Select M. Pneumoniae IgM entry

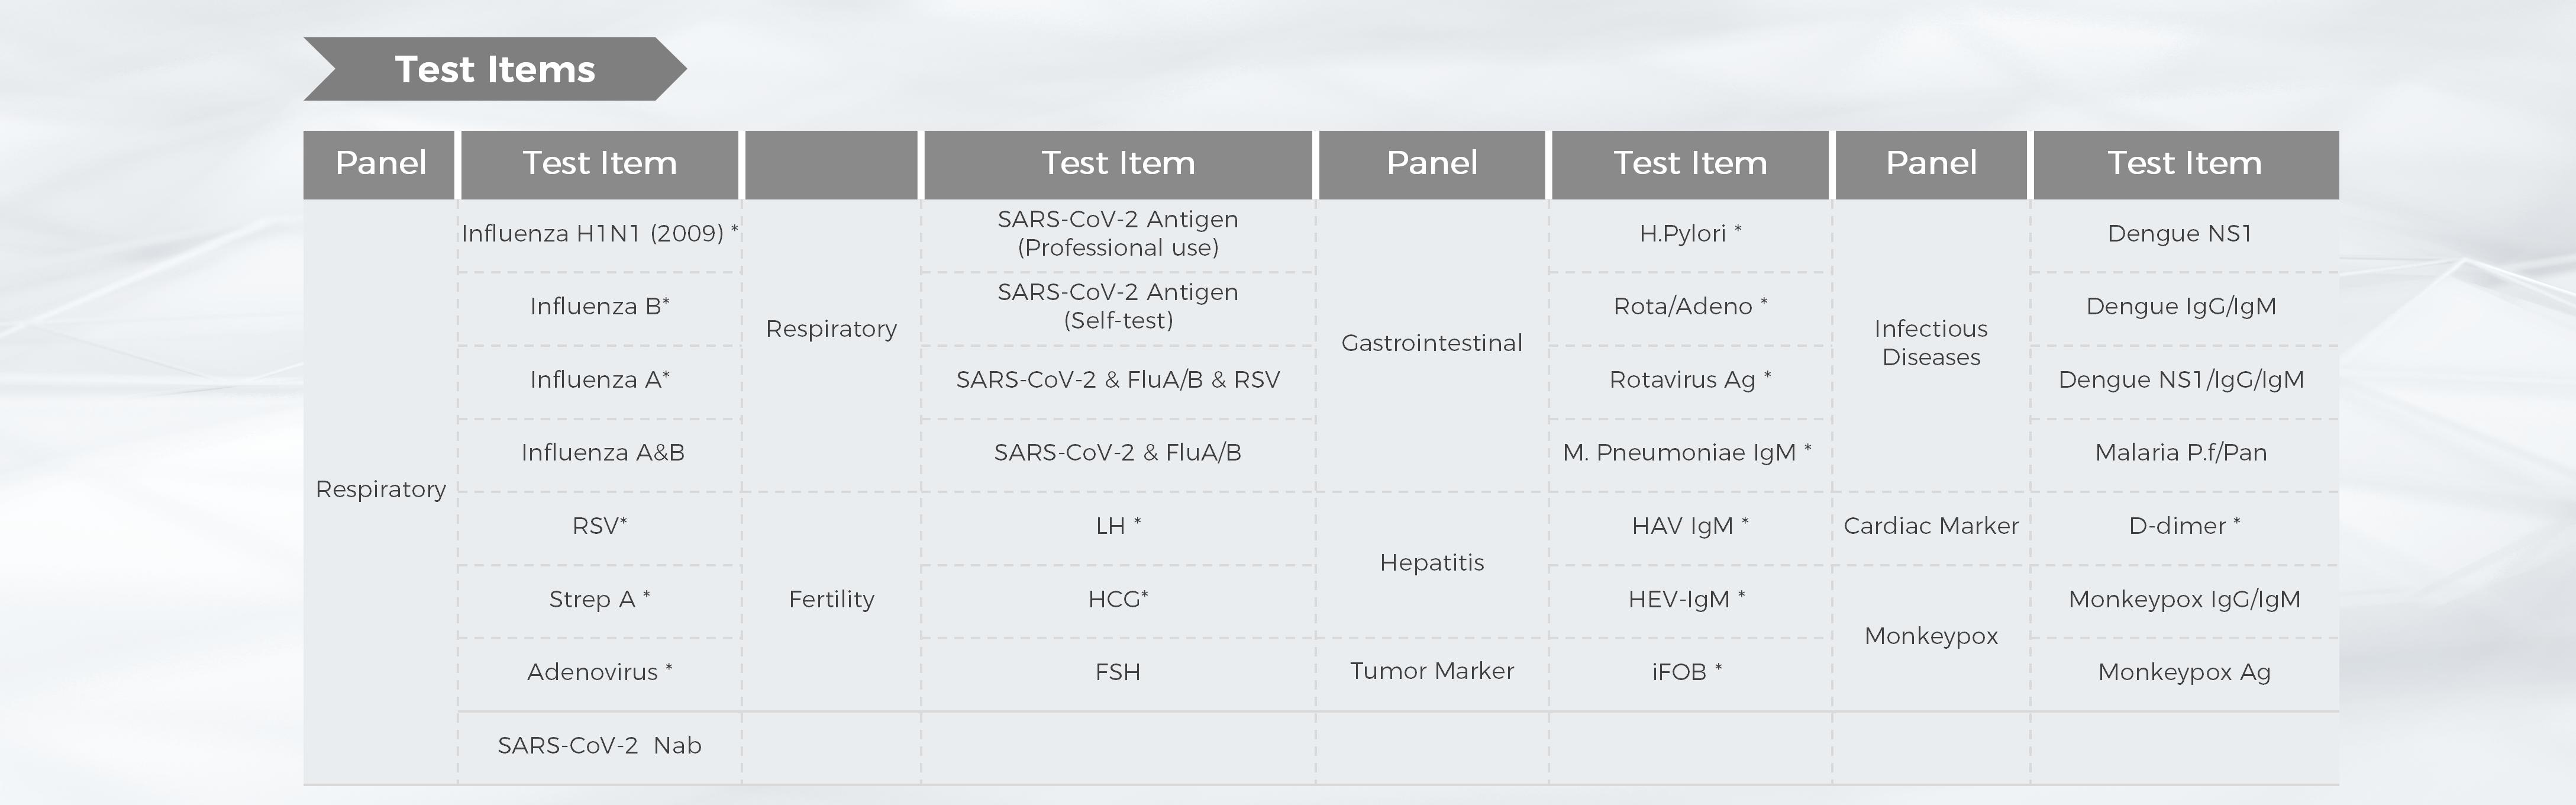[1687, 452]
